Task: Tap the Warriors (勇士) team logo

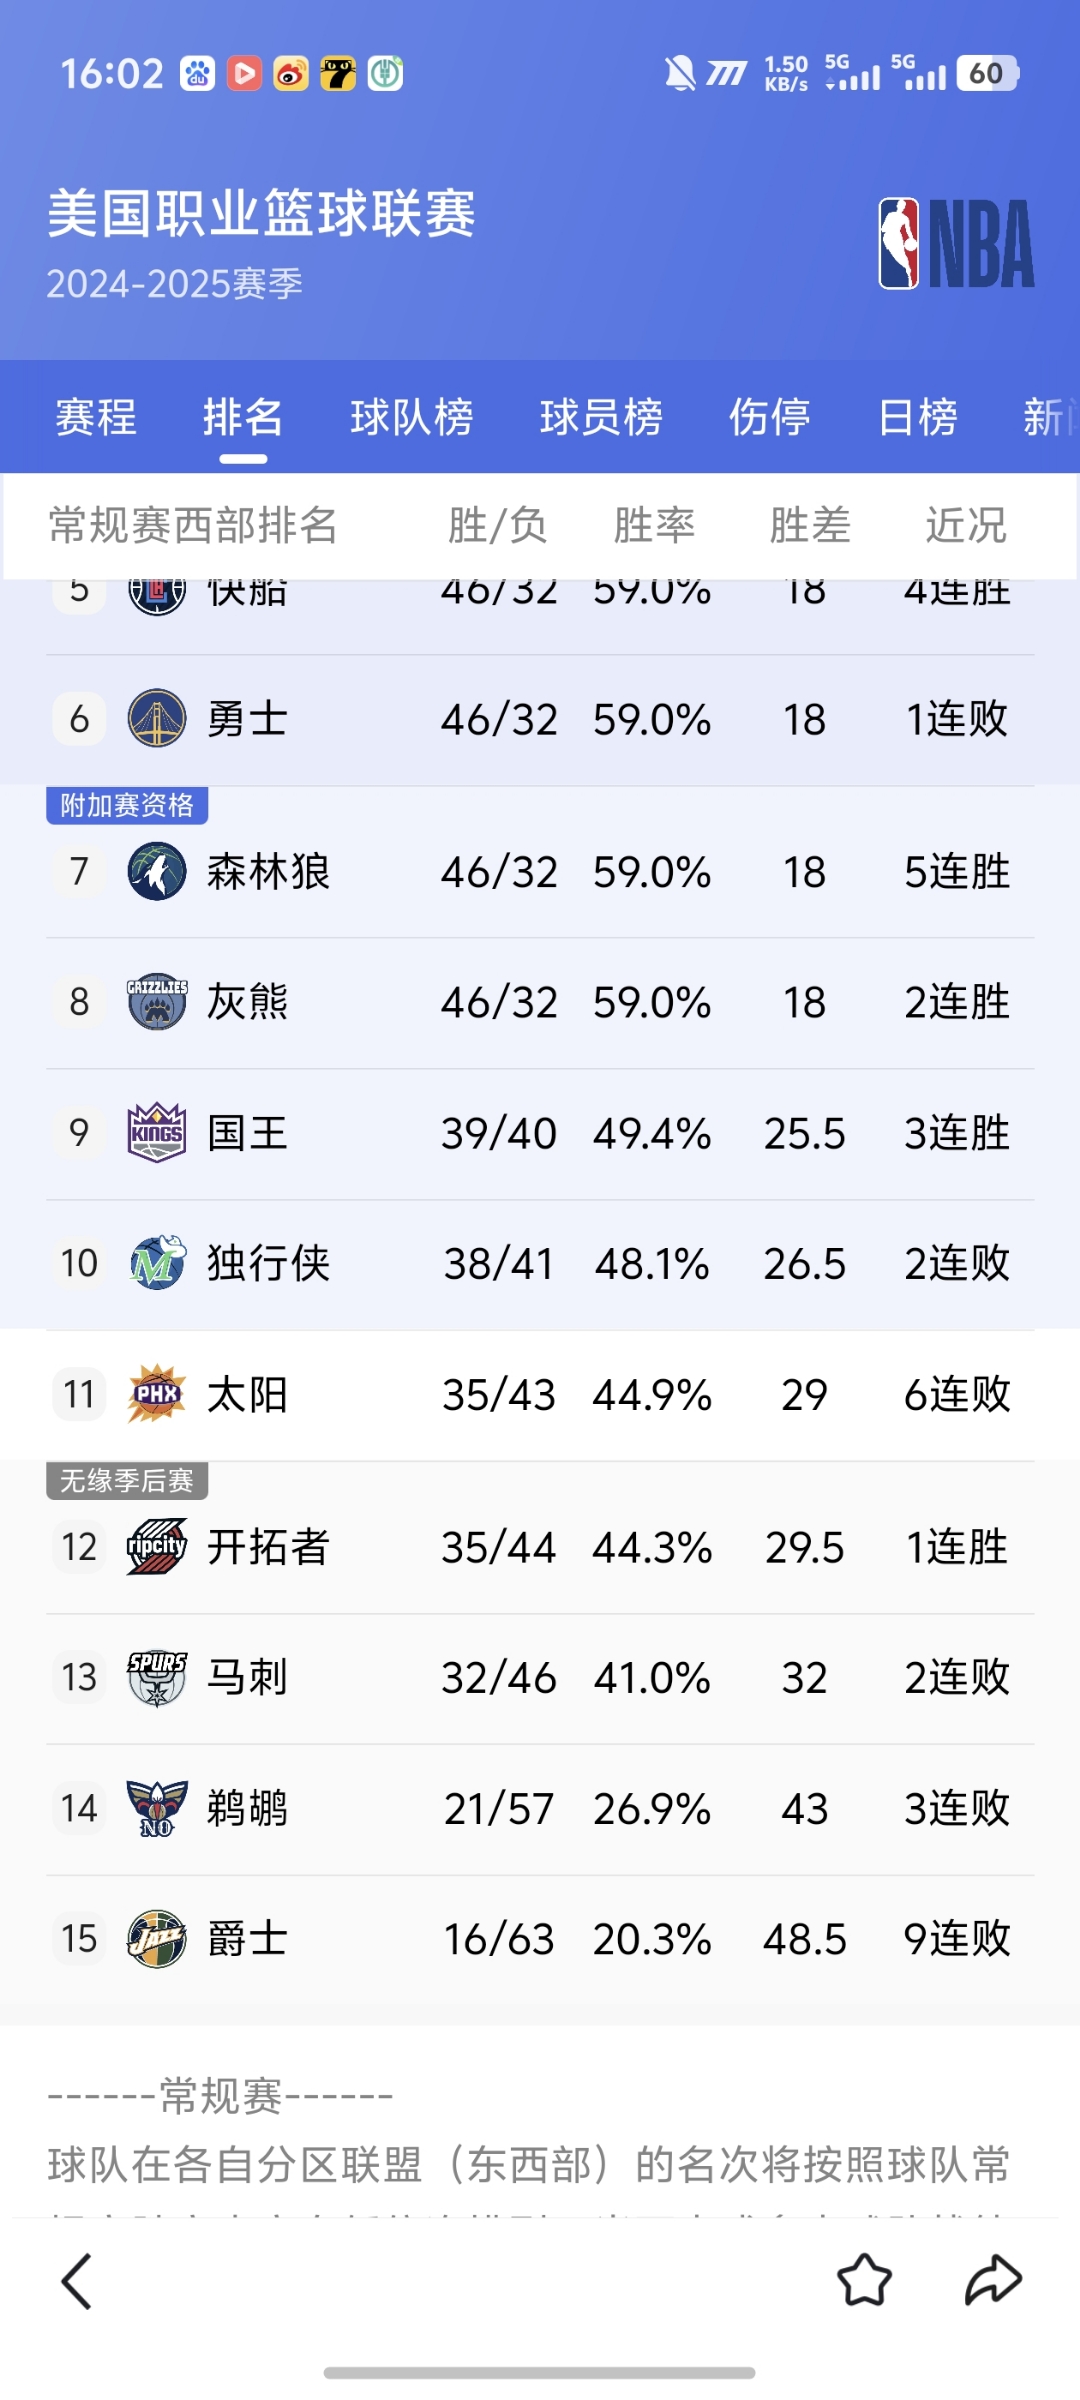Action: tap(155, 718)
